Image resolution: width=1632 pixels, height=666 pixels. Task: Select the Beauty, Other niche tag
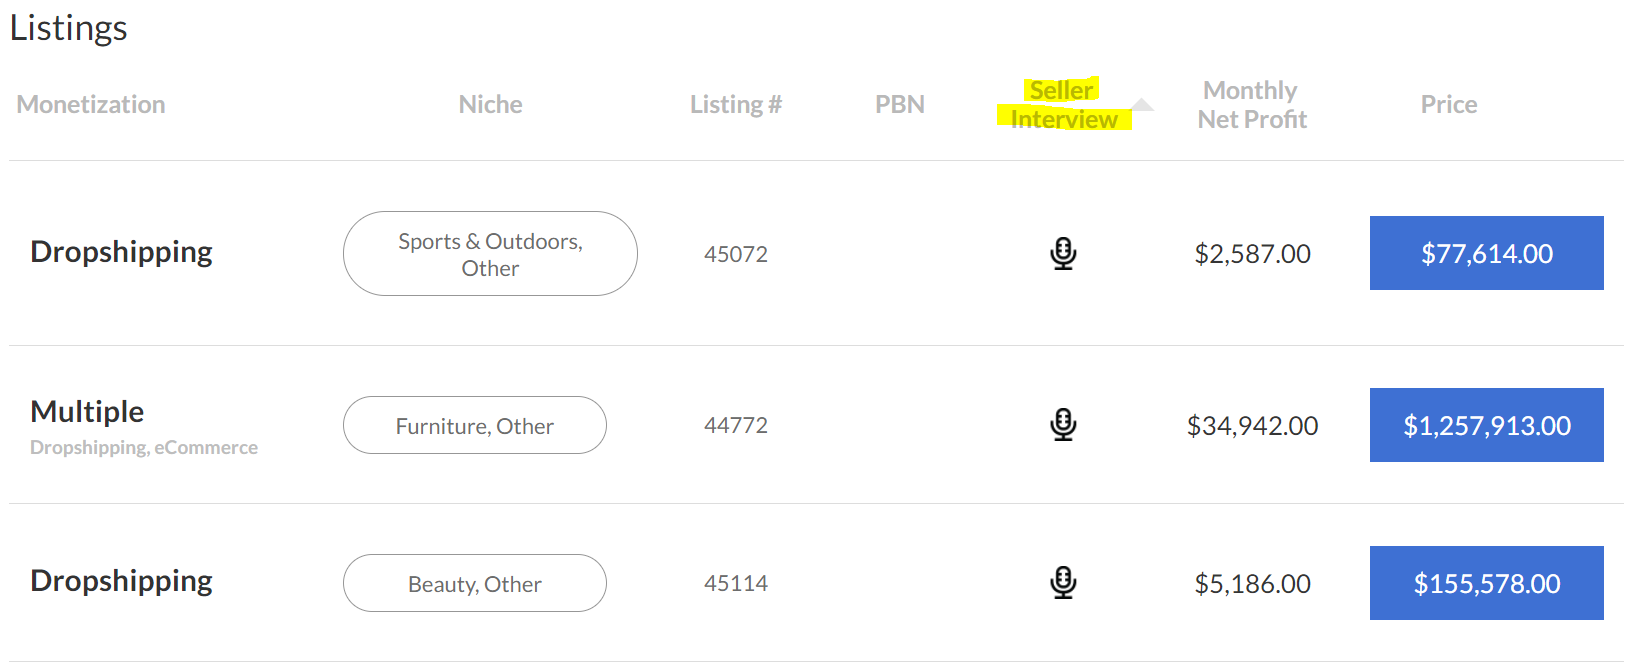tap(475, 583)
